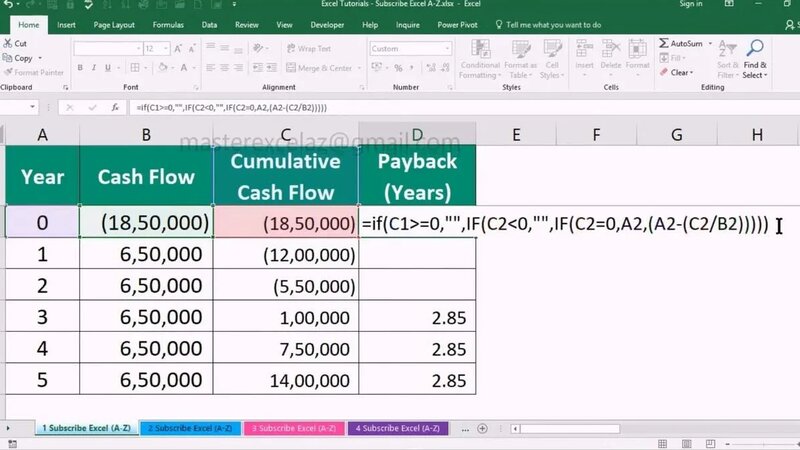Switch to the Page Layout tab

point(114,24)
